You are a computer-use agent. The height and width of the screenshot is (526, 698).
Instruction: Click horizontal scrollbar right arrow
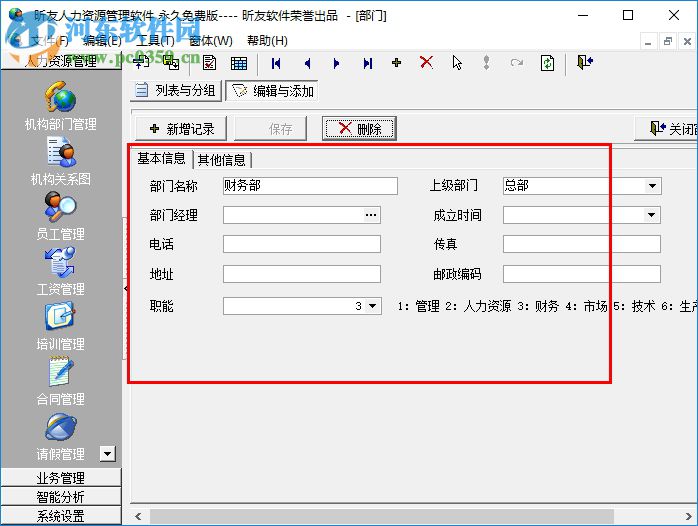tap(689, 517)
